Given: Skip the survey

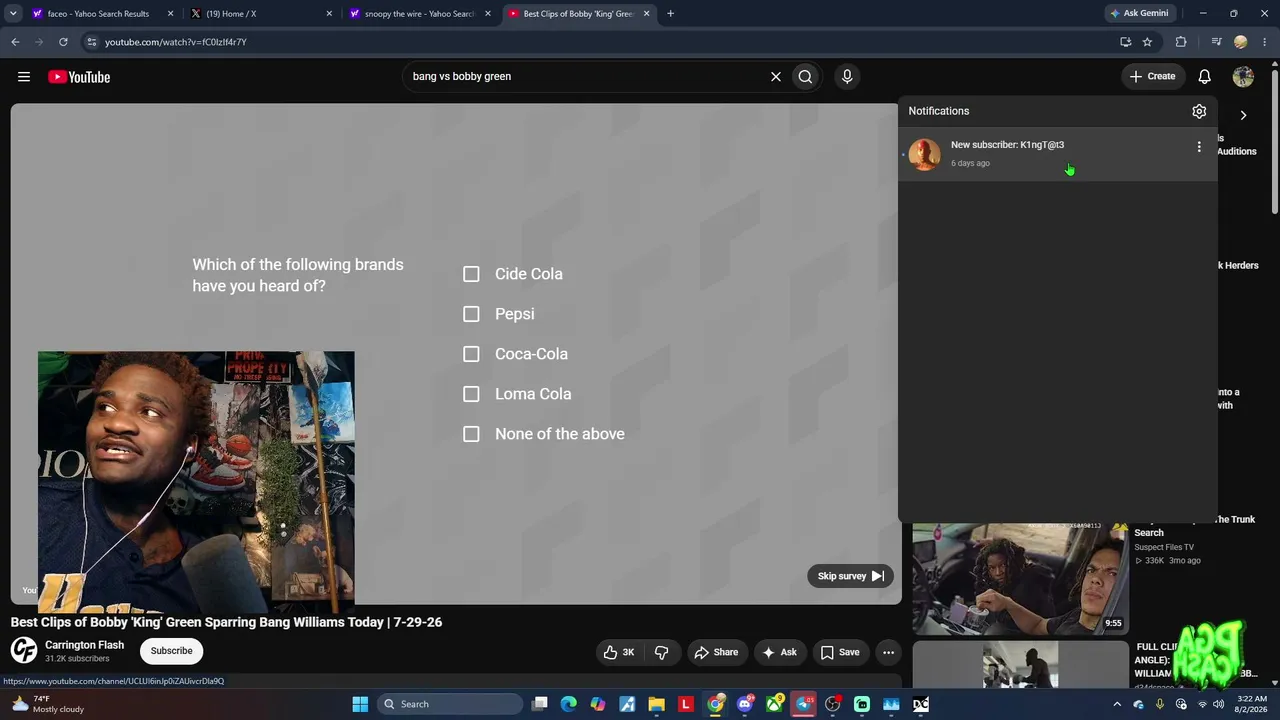Looking at the screenshot, I should tap(850, 576).
